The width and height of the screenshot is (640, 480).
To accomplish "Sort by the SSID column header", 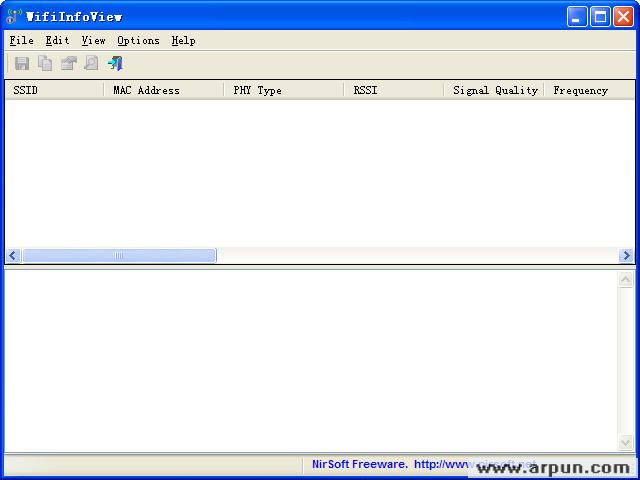I will point(55,90).
